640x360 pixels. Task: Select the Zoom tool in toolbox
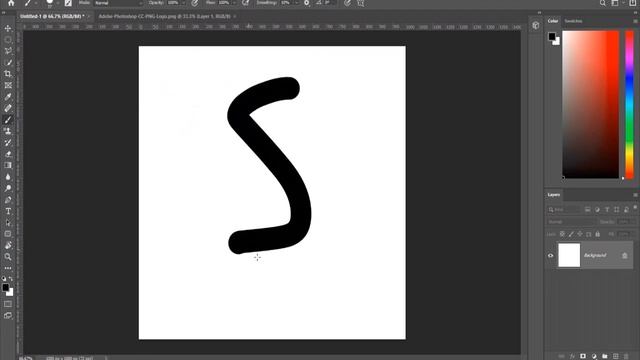point(8,257)
